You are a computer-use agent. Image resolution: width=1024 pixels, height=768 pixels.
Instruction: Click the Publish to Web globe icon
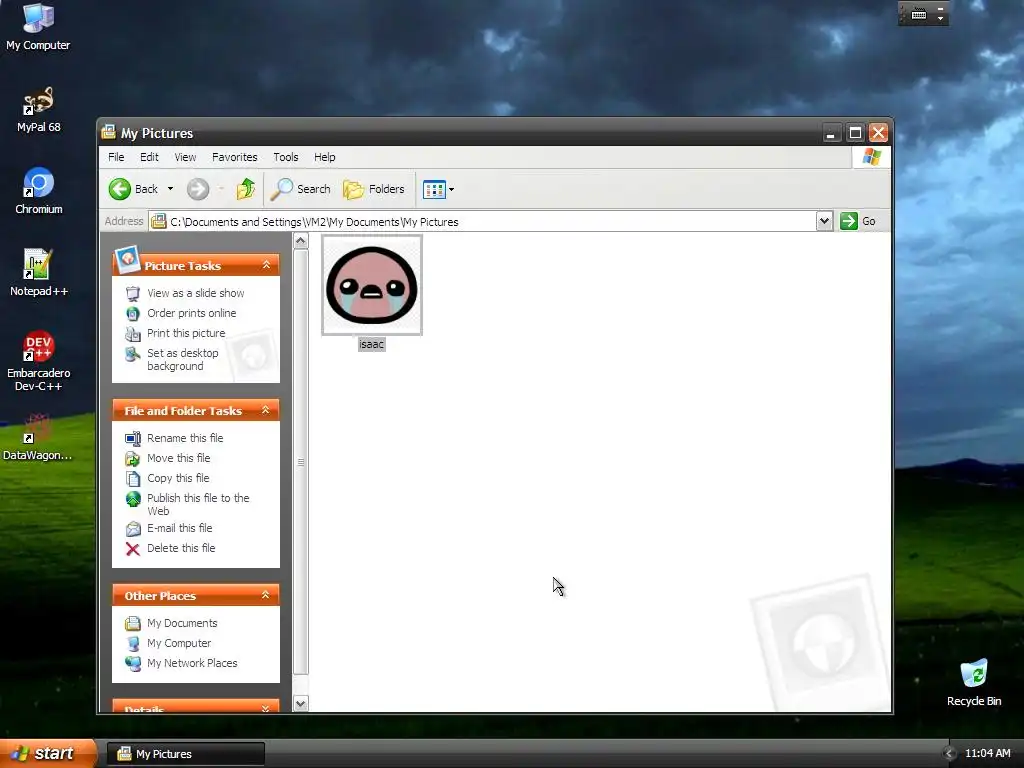pos(133,499)
